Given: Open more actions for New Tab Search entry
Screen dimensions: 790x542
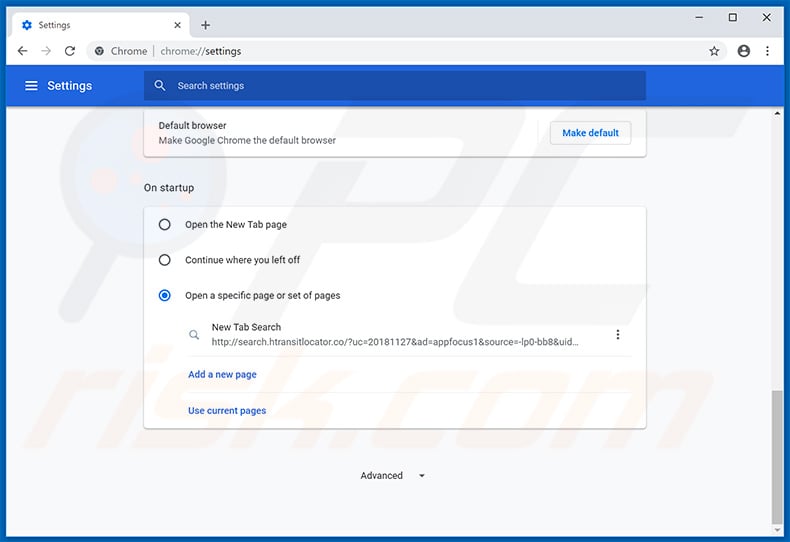Looking at the screenshot, I should click(618, 334).
